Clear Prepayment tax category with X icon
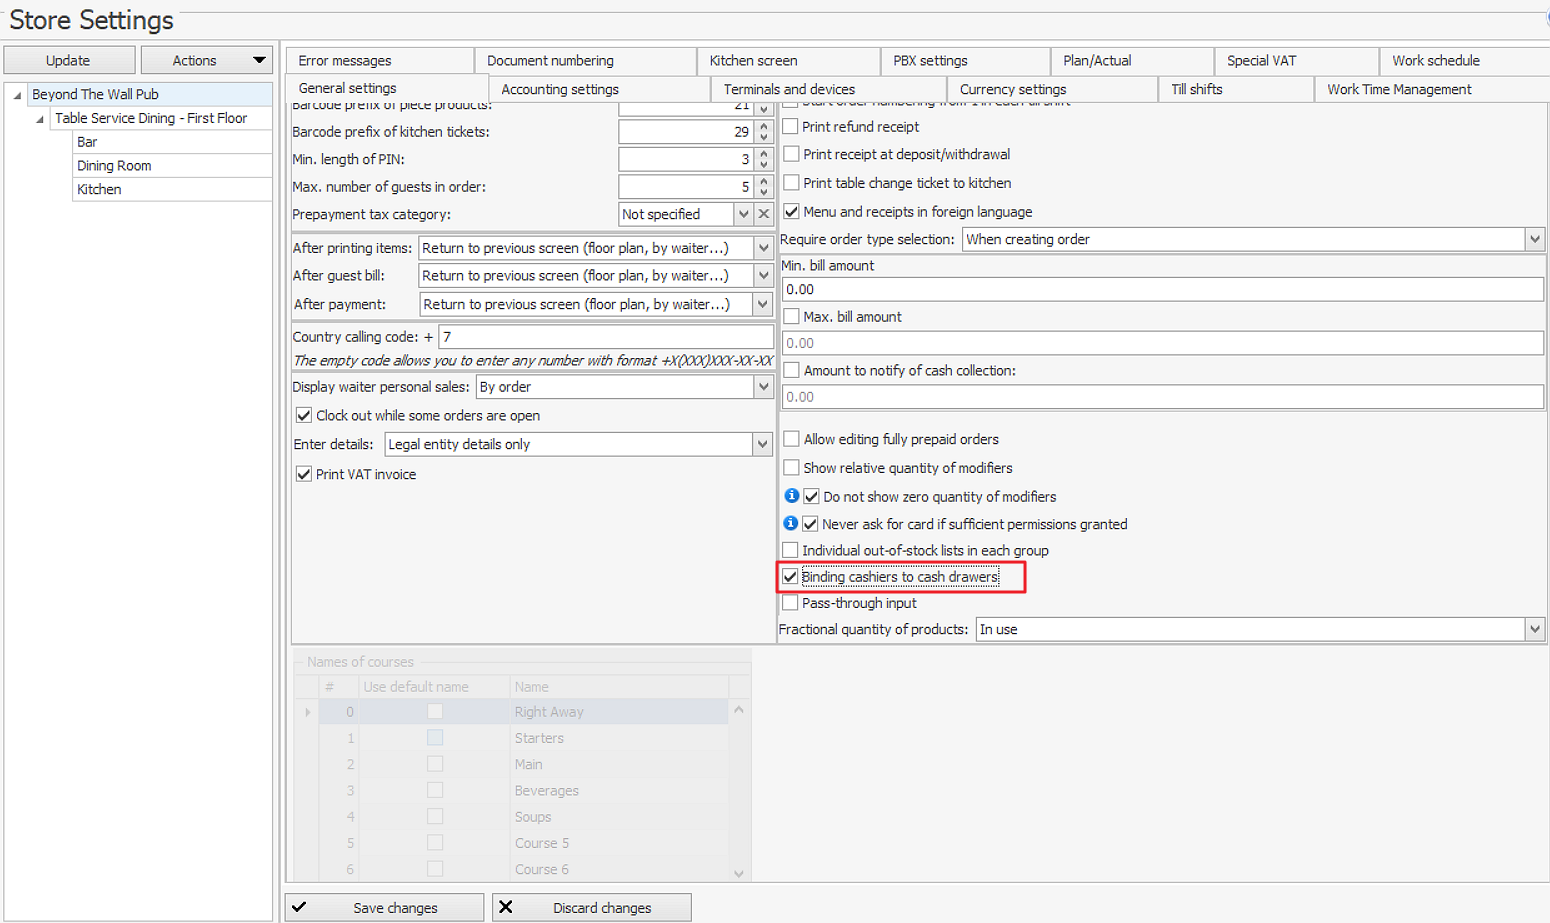Screen dimensions: 1550x923 click(x=764, y=214)
